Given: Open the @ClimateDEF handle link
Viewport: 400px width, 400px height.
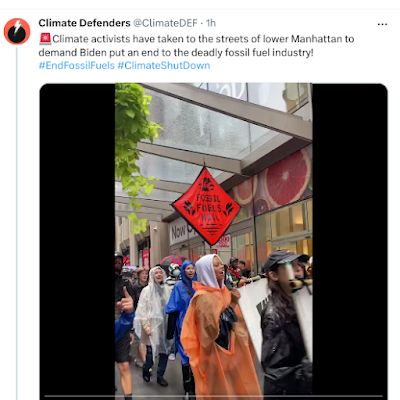Looking at the screenshot, I should [165, 23].
